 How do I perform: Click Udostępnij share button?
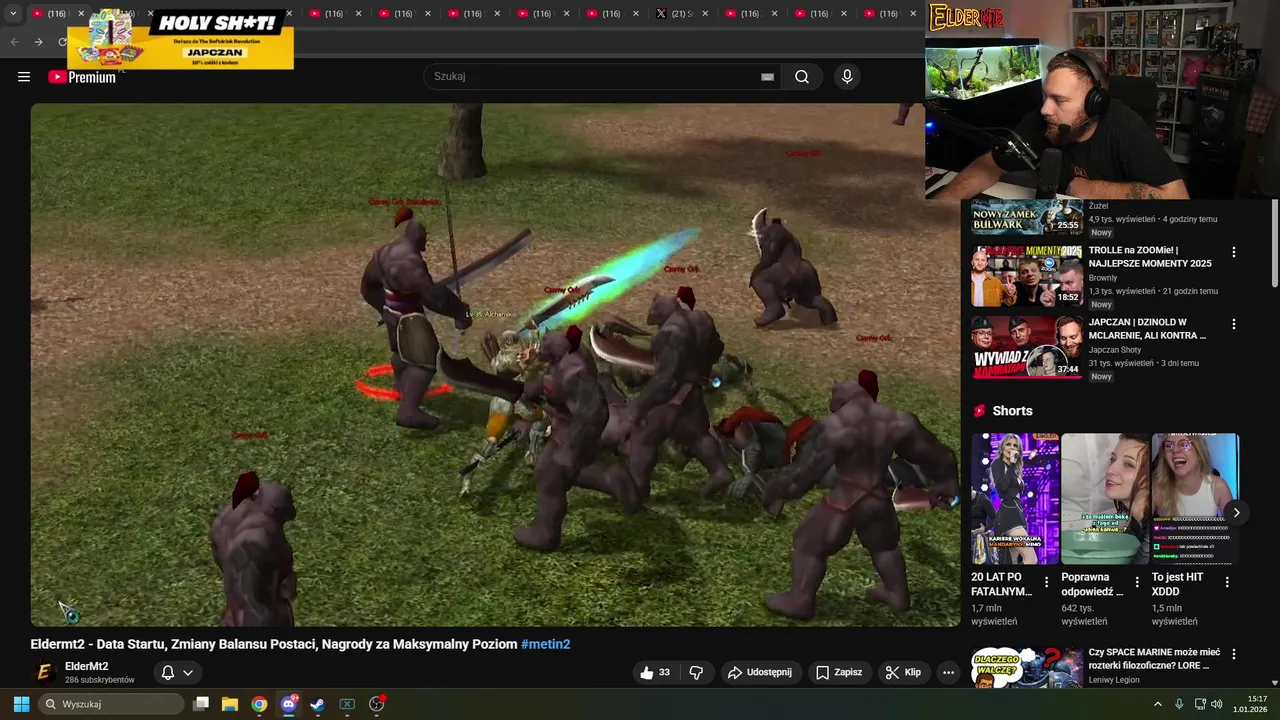(760, 672)
